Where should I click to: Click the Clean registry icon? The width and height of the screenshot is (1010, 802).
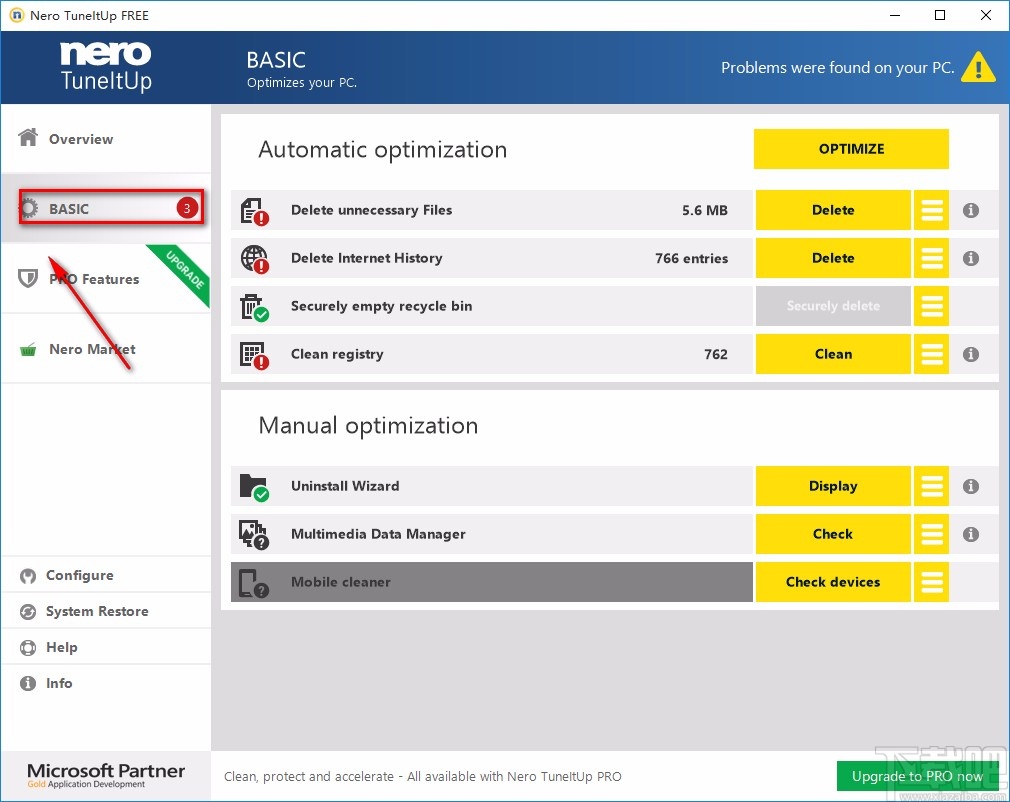tap(254, 355)
